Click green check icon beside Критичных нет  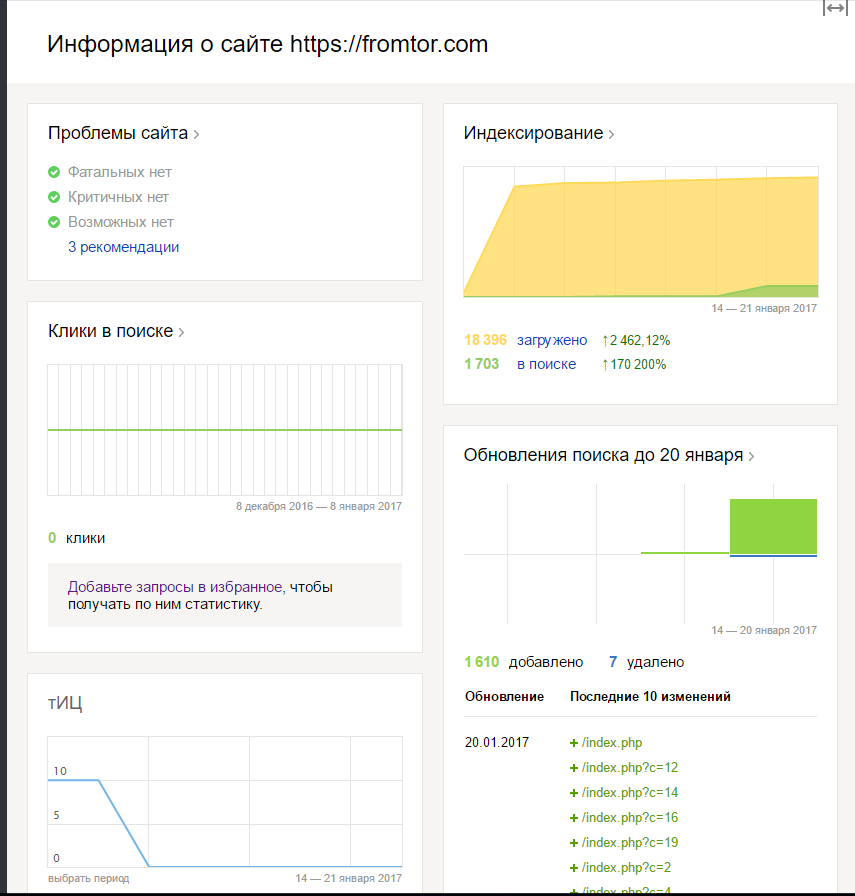click(x=54, y=197)
